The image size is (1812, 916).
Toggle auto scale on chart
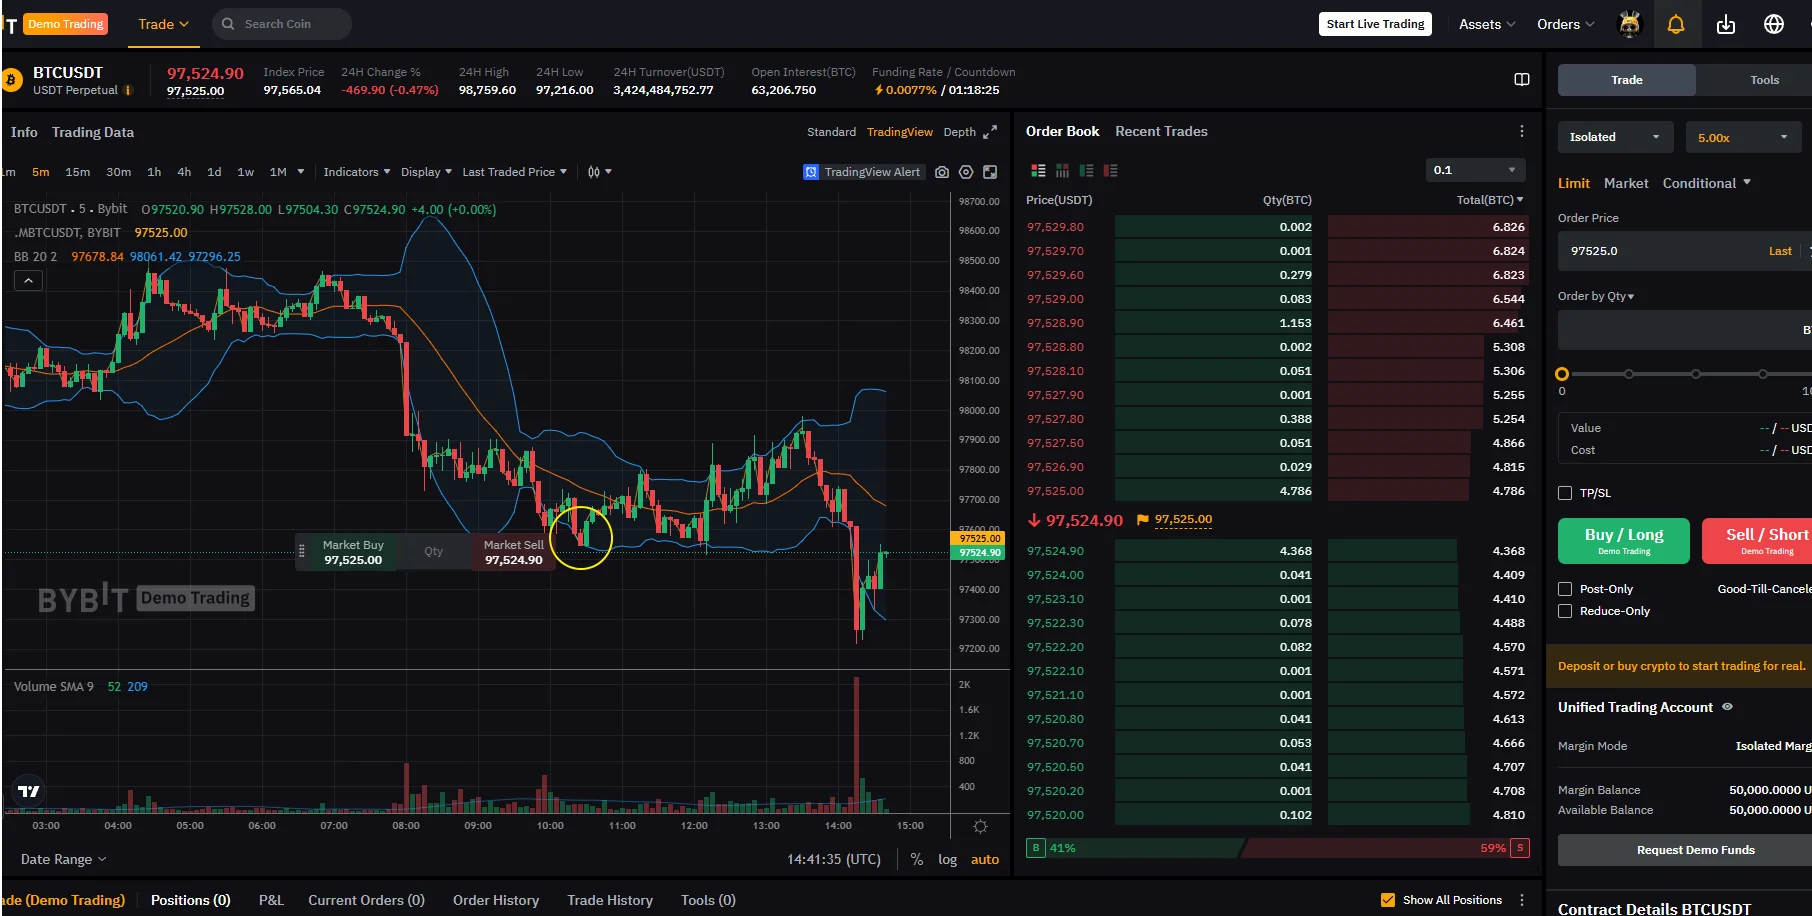tap(985, 859)
